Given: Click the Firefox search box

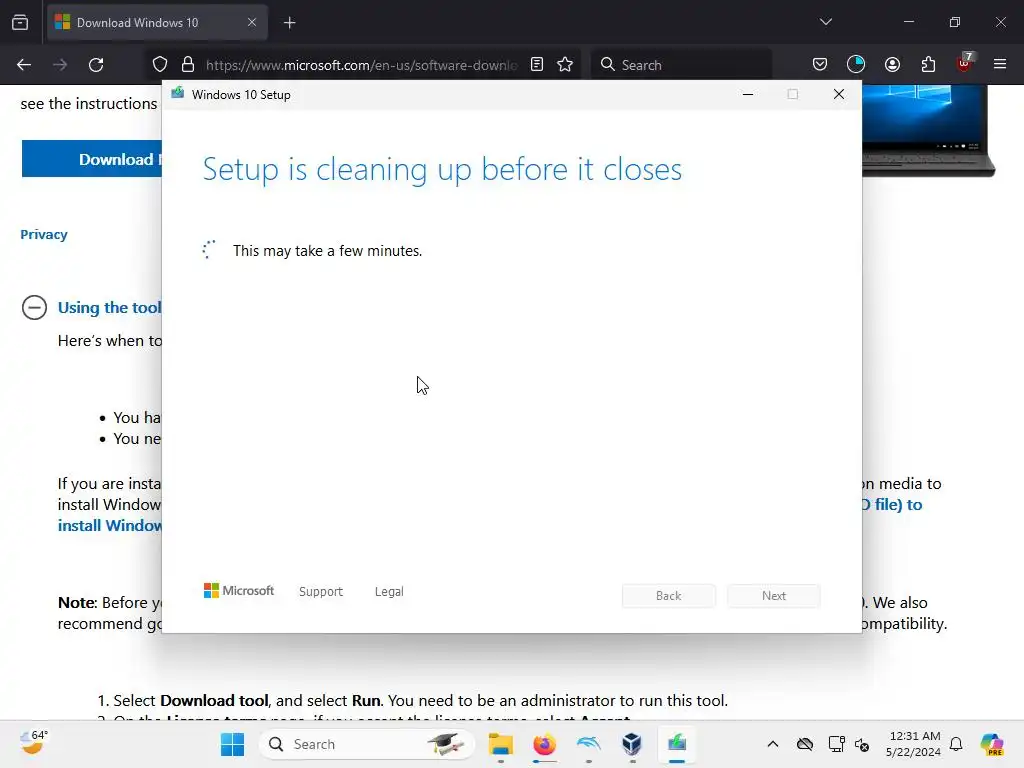Looking at the screenshot, I should click(x=681, y=65).
